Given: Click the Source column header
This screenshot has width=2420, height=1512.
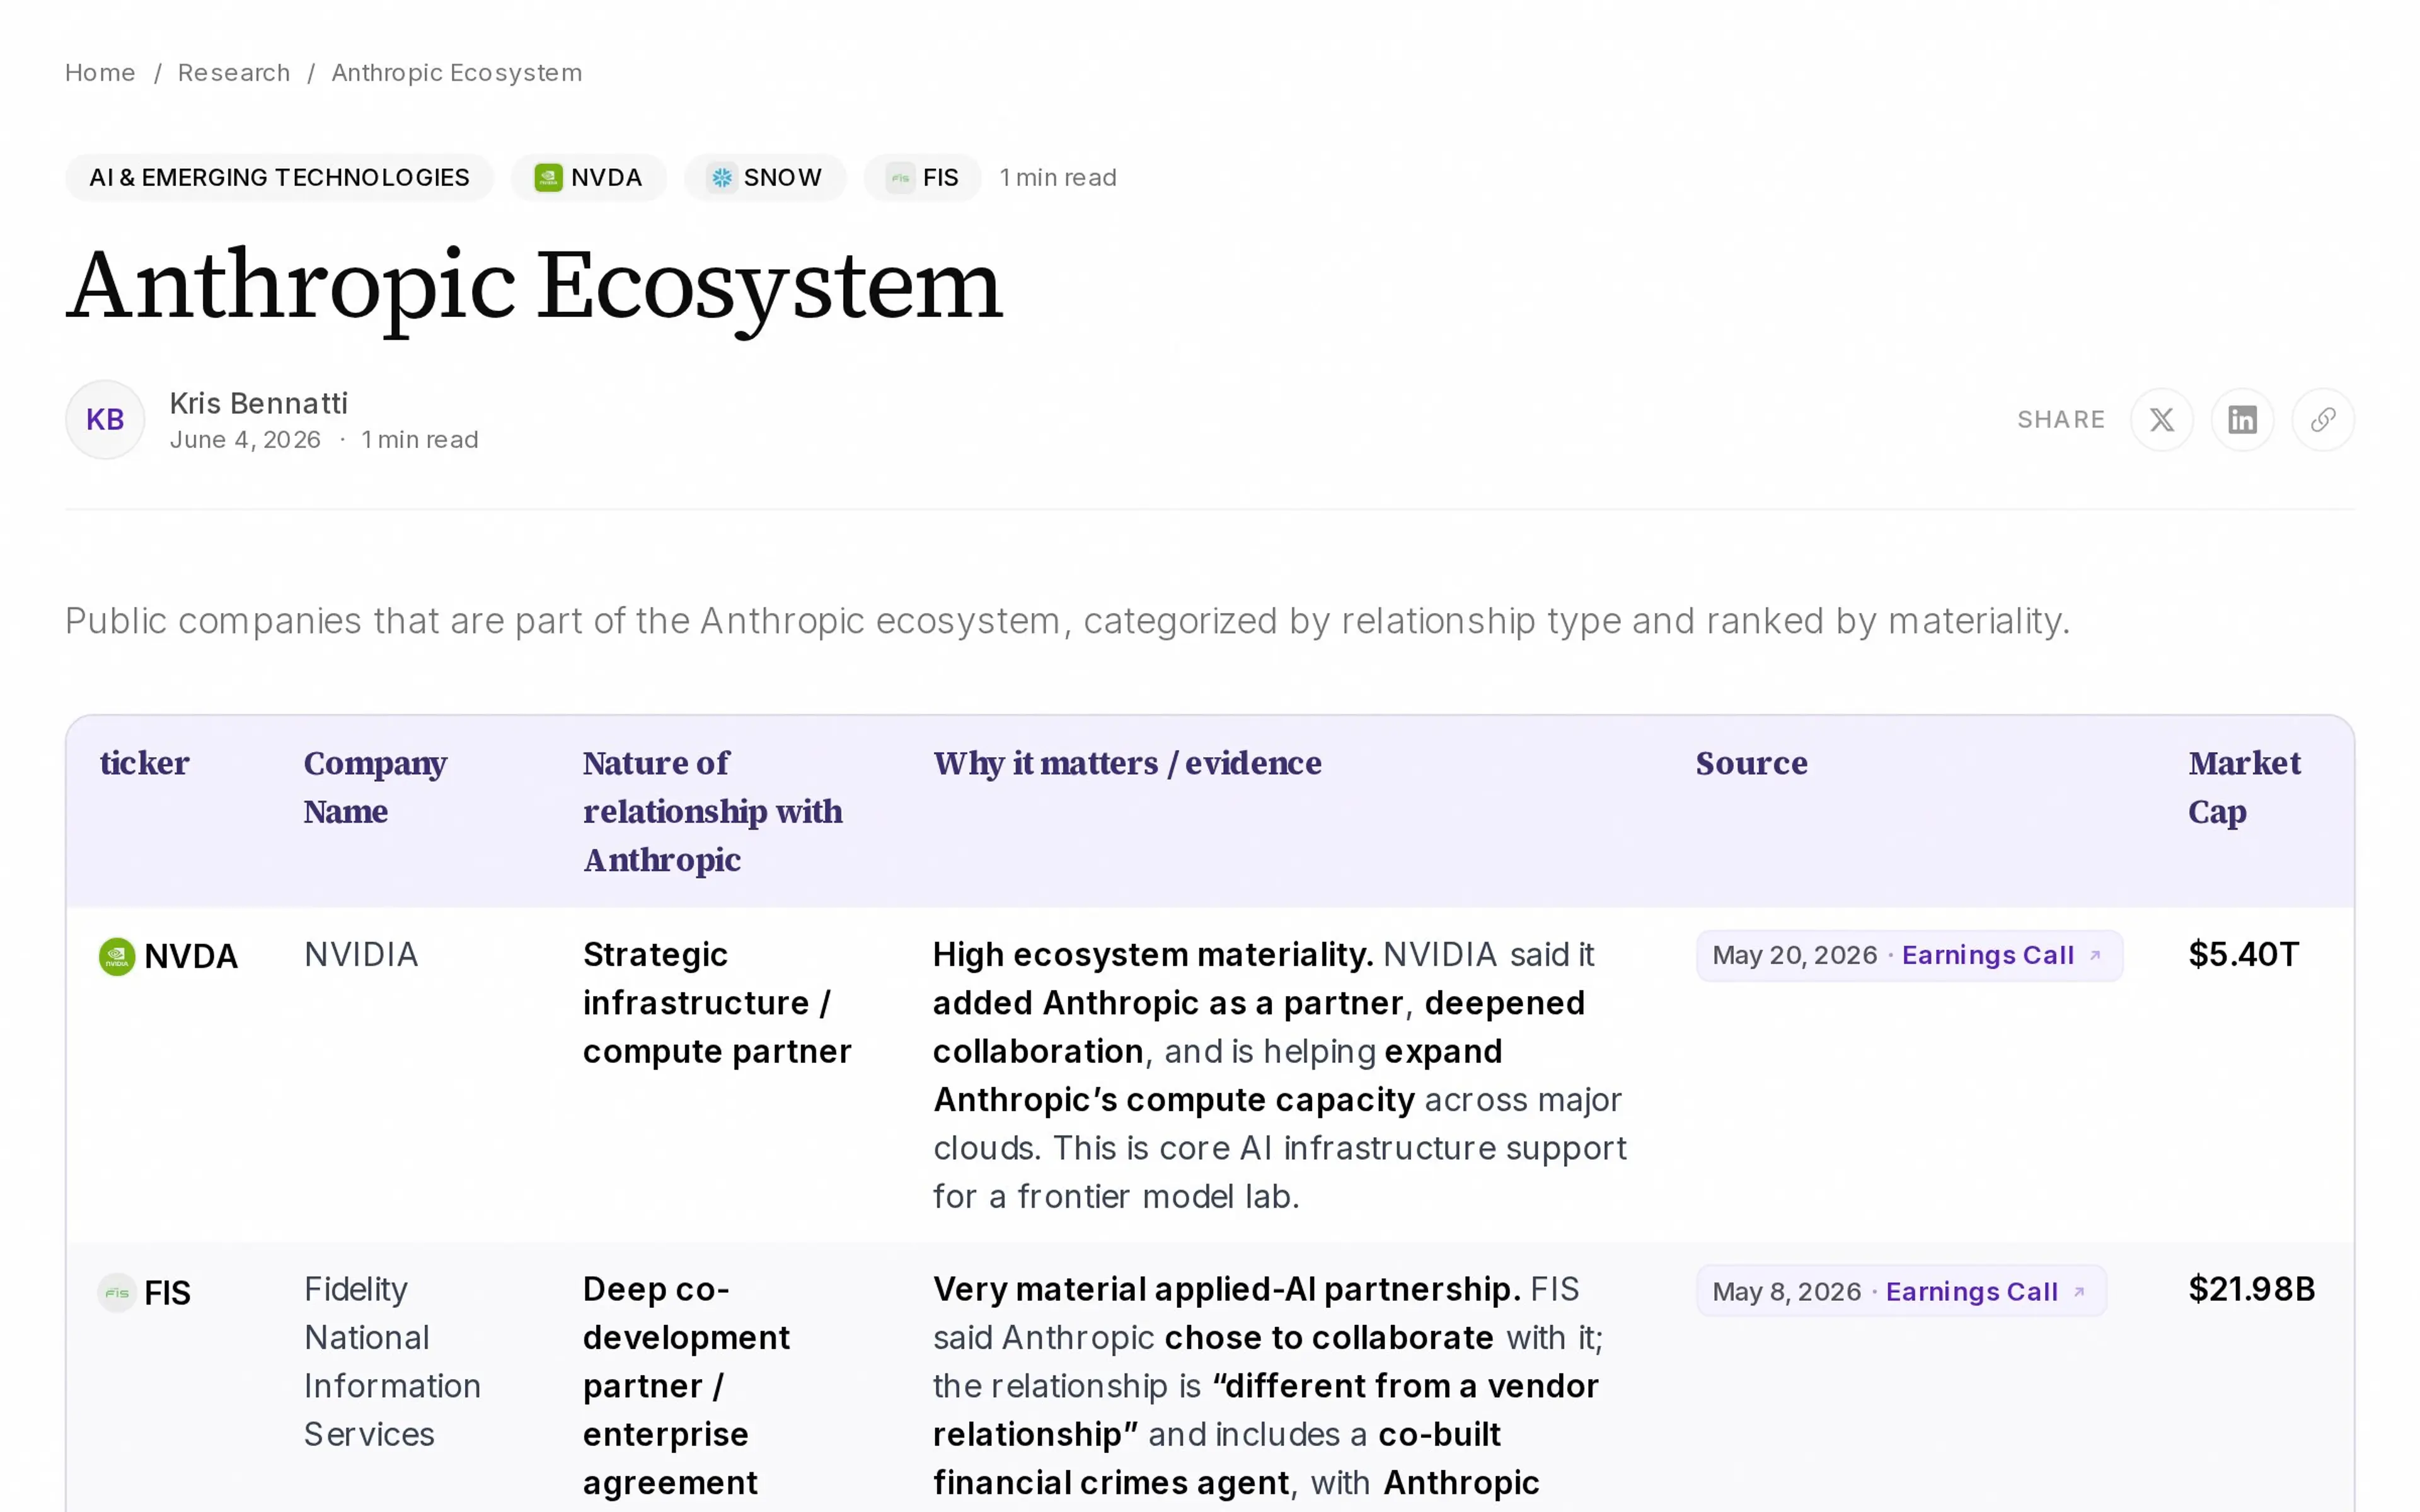Looking at the screenshot, I should coord(1751,763).
